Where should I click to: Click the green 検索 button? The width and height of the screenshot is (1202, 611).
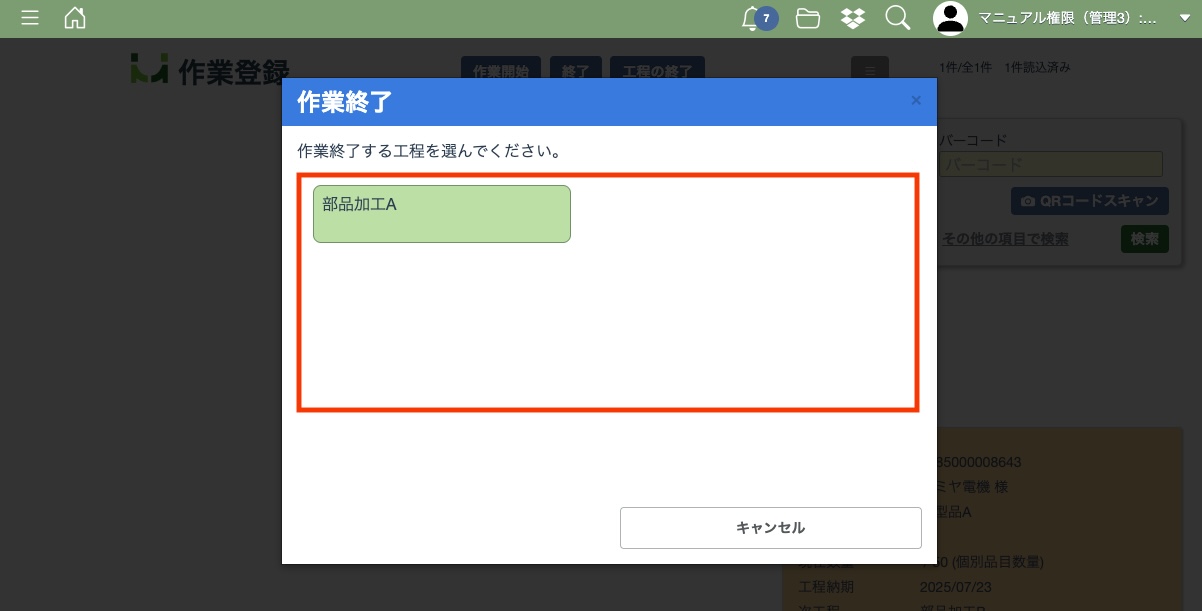[1144, 239]
